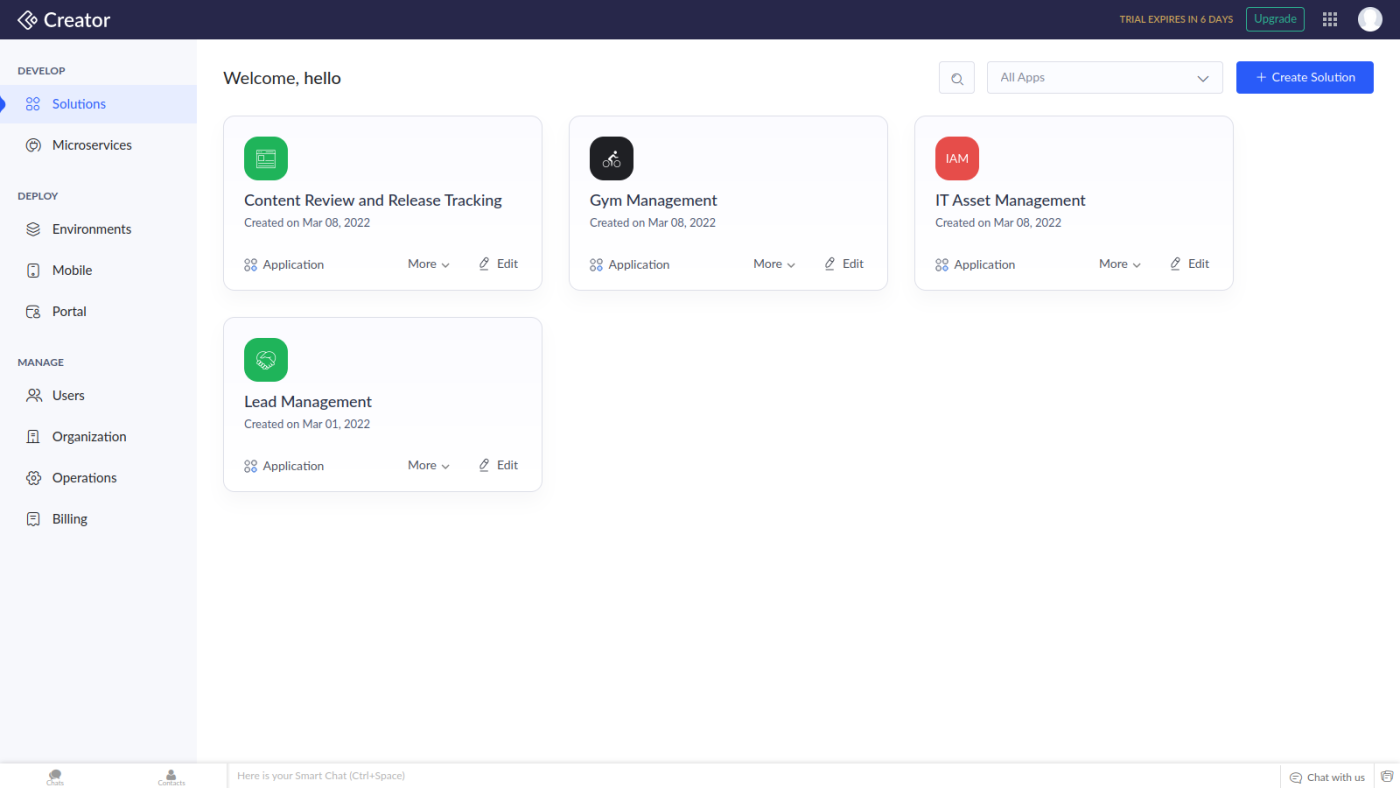Screen dimensions: 1400x788
Task: Click the IAM red app icon
Action: 957,158
